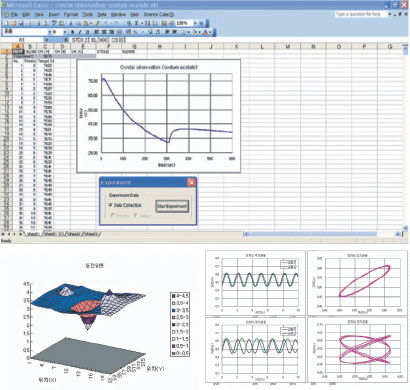Click the Chart Wizard toolbar icon

164,23
